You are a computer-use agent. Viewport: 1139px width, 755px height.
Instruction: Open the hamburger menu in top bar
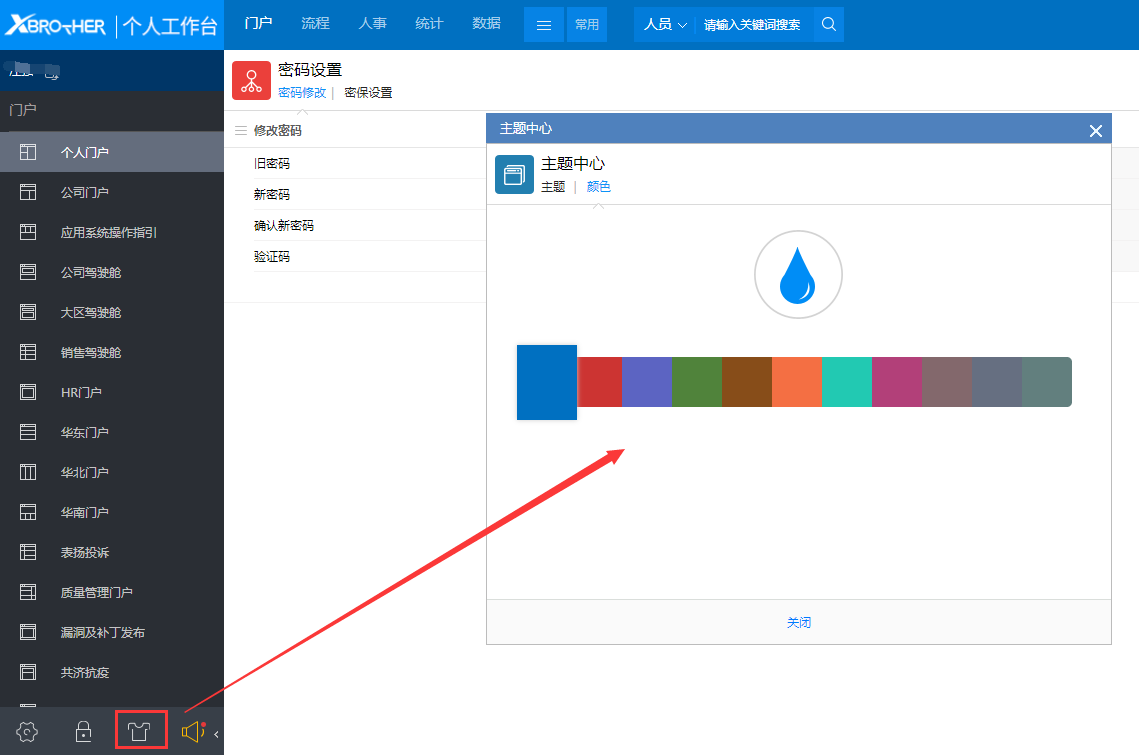point(544,25)
